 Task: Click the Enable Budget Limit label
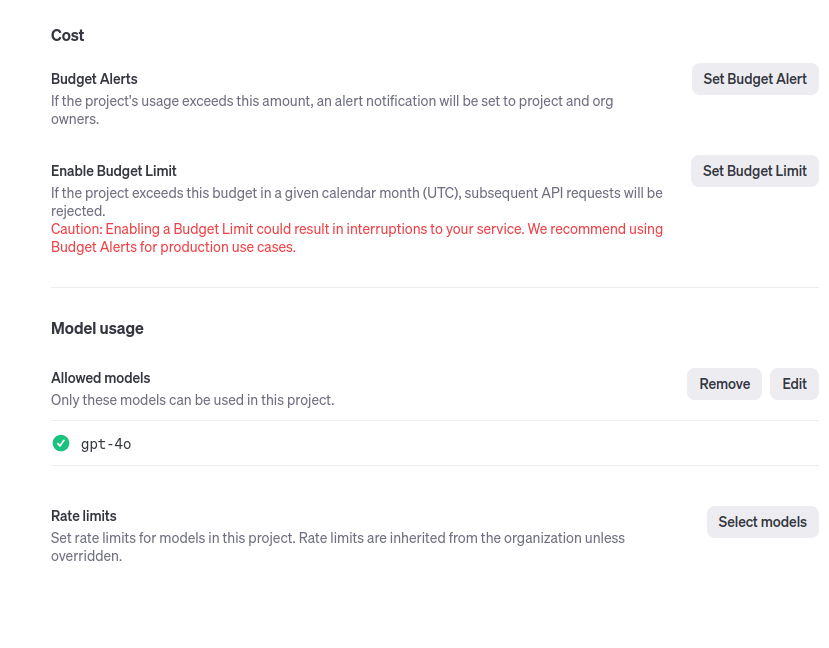coord(114,171)
